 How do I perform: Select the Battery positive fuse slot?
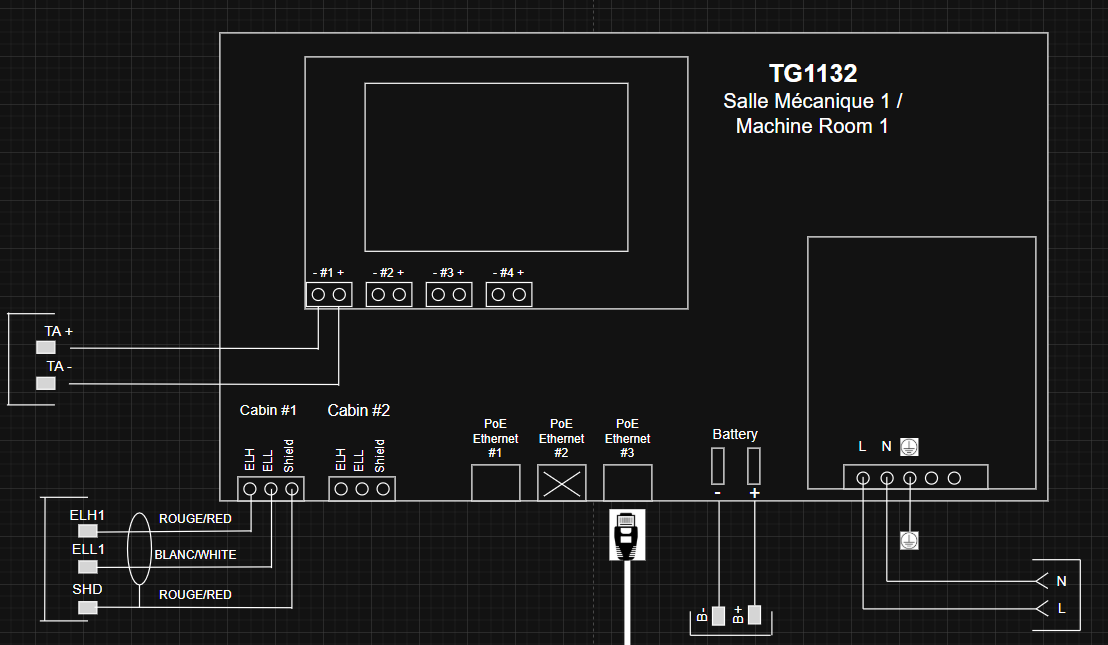(x=754, y=466)
